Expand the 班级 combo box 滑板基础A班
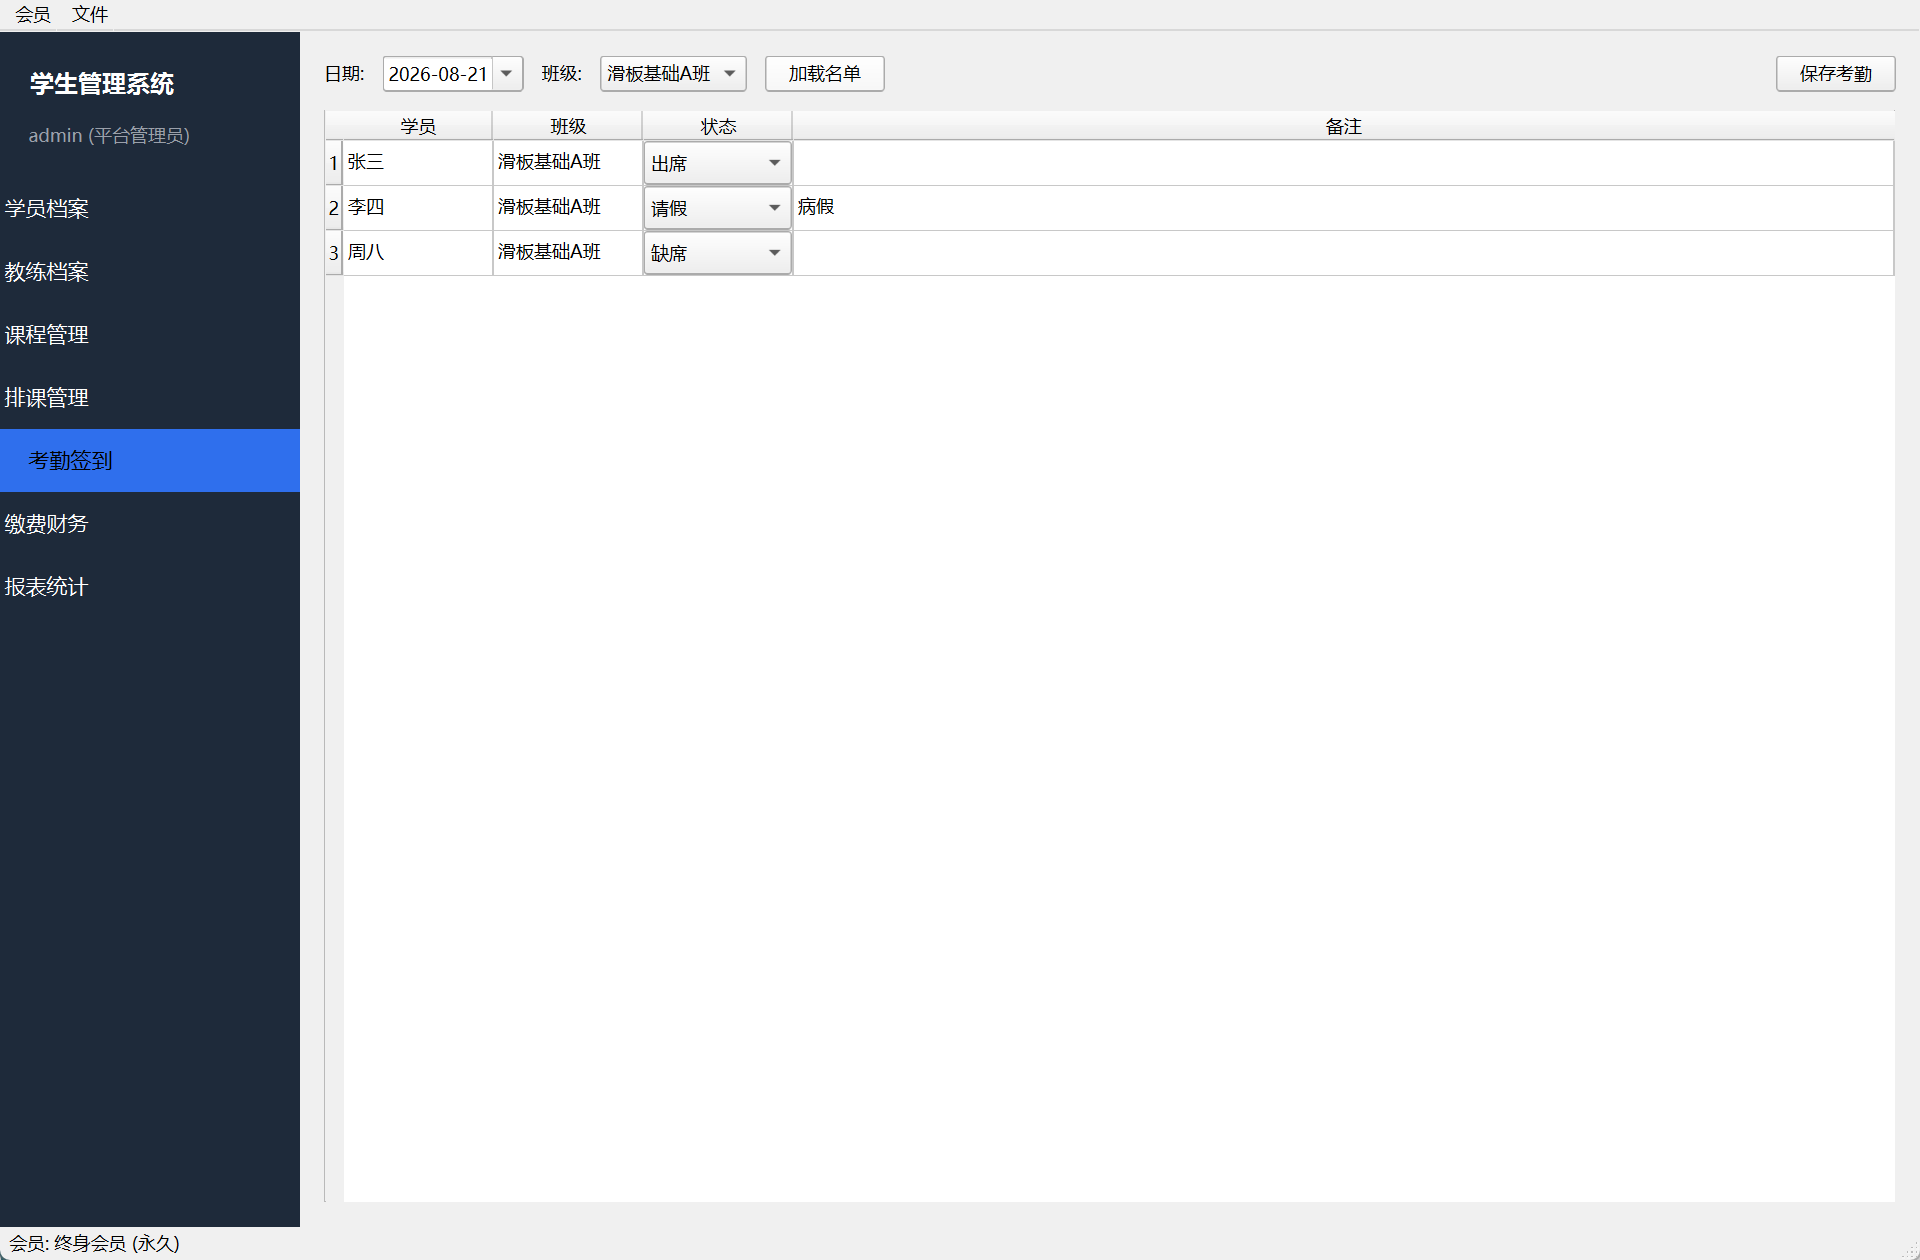Viewport: 1920px width, 1260px height. coord(673,74)
